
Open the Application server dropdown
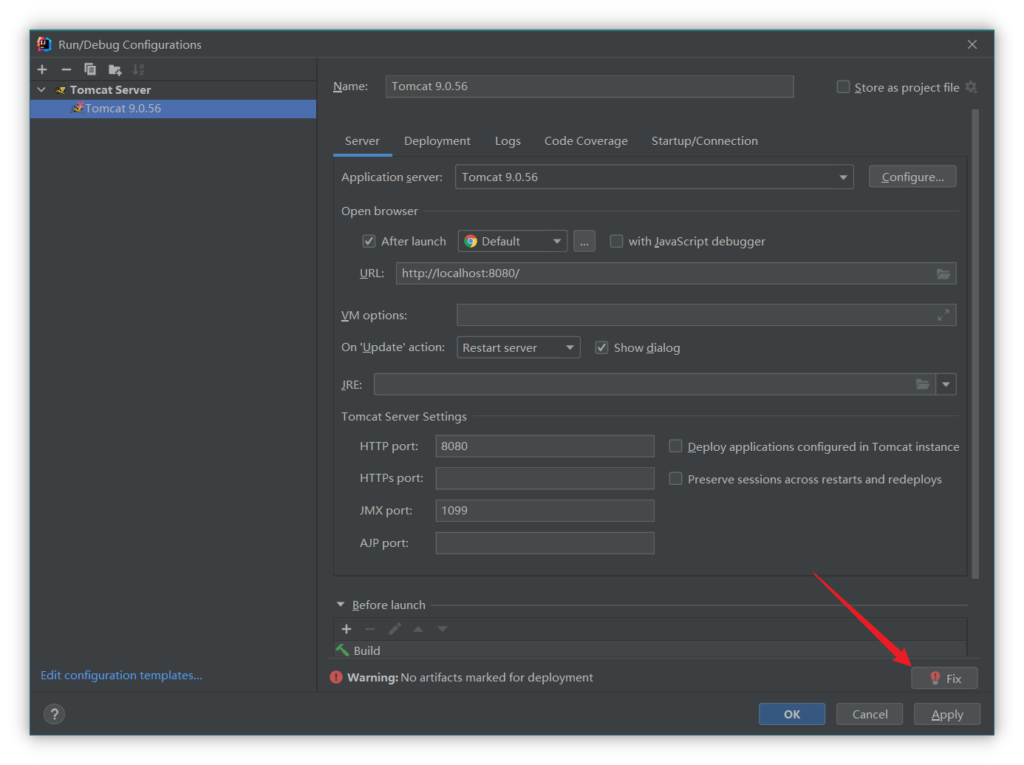pyautogui.click(x=654, y=177)
